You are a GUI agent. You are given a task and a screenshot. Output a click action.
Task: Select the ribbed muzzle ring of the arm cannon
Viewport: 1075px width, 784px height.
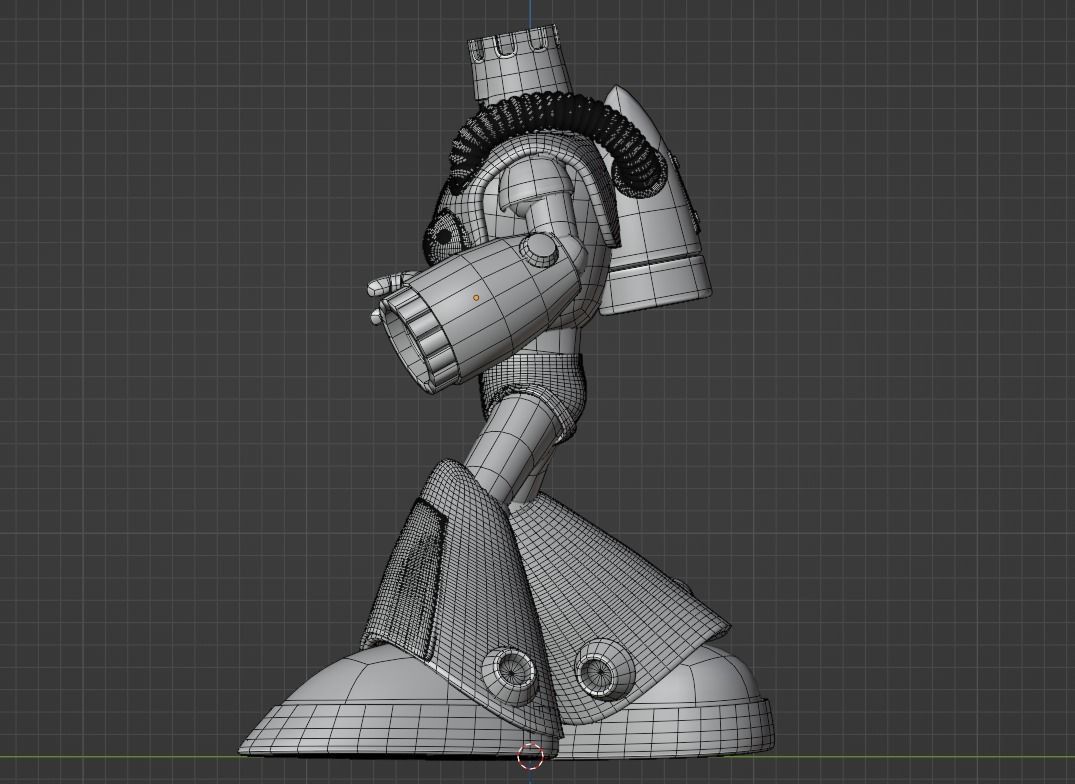tap(420, 339)
